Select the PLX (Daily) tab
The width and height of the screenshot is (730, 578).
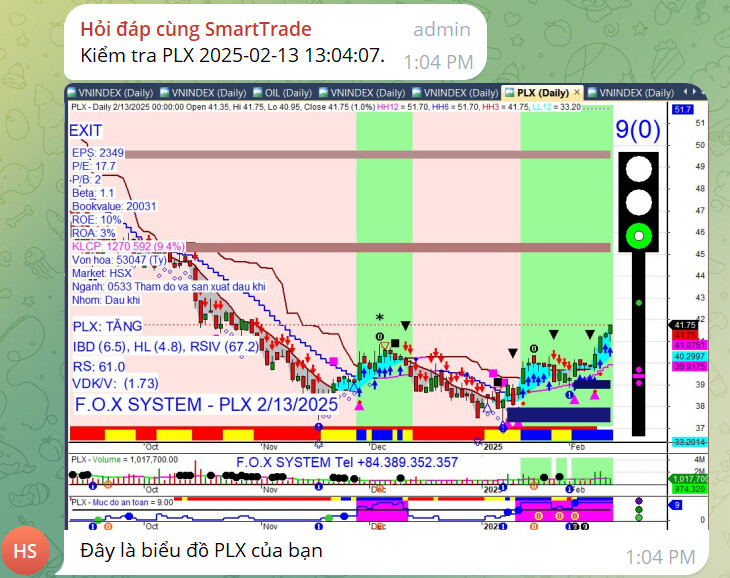coord(543,93)
